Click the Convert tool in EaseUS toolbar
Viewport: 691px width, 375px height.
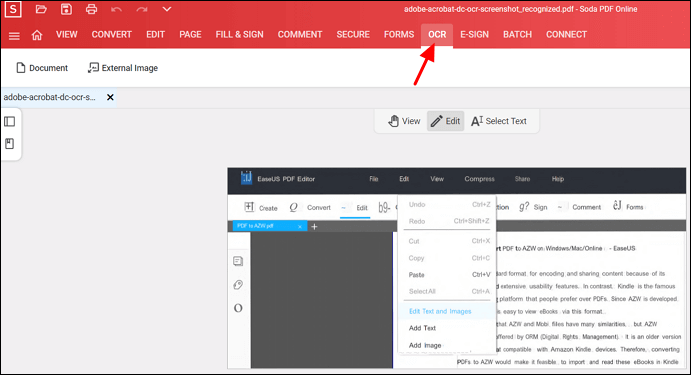[310, 208]
